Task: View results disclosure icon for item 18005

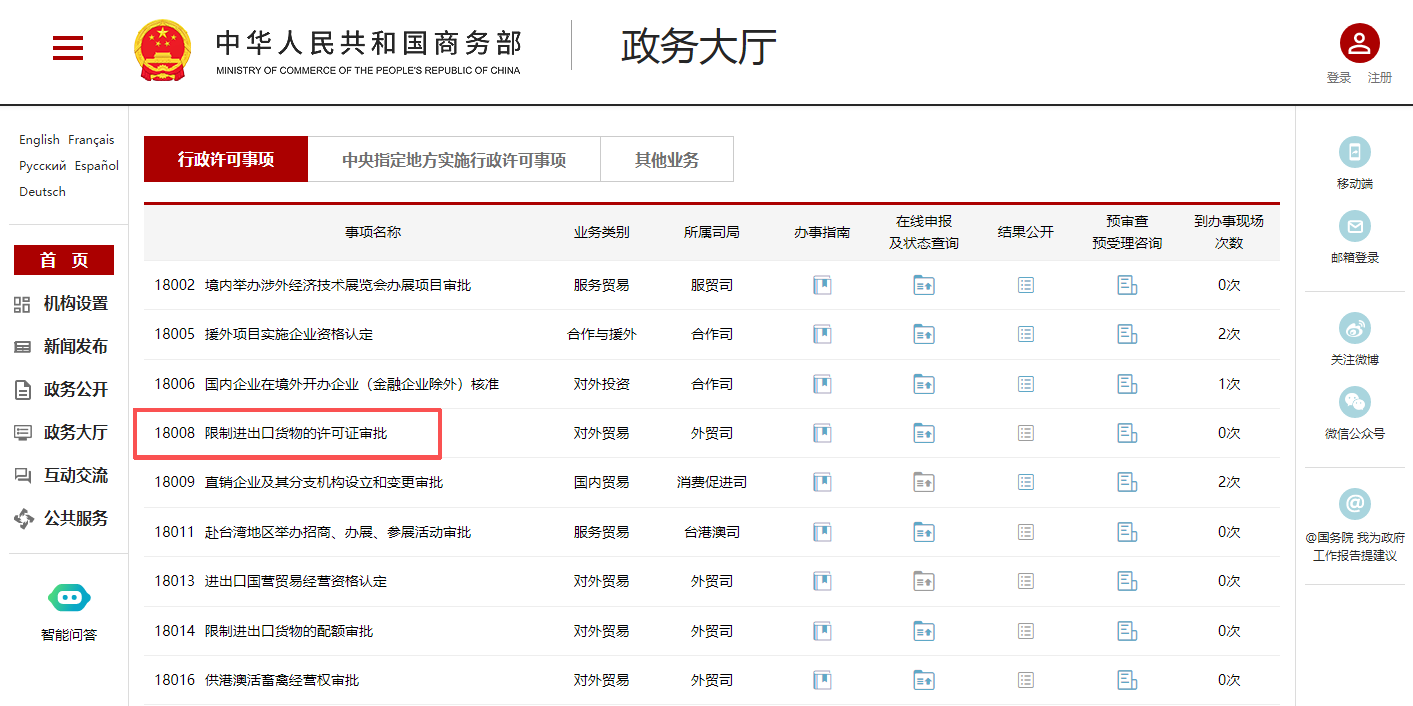Action: pyautogui.click(x=1025, y=334)
